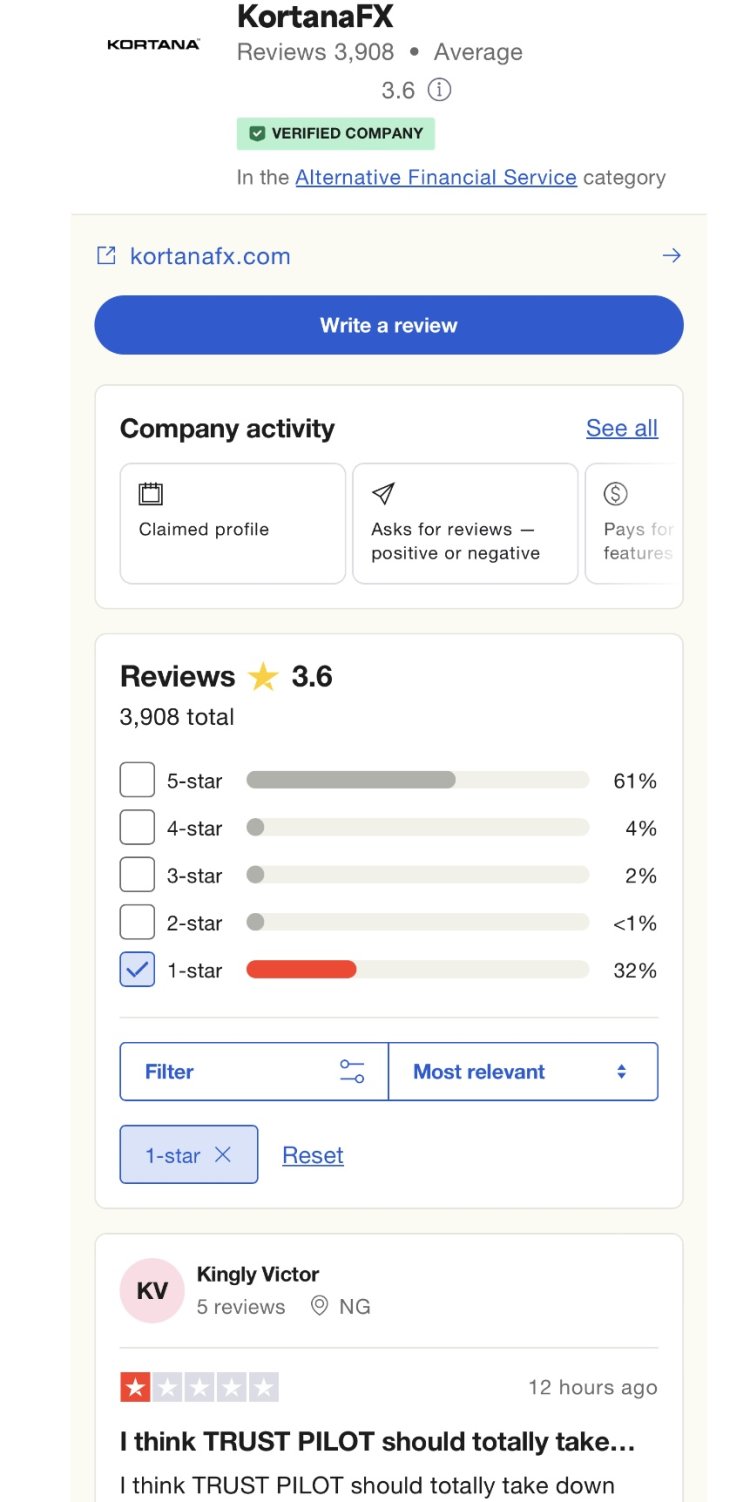Reset the review filters
This screenshot has width=750, height=1502.
pos(313,1155)
